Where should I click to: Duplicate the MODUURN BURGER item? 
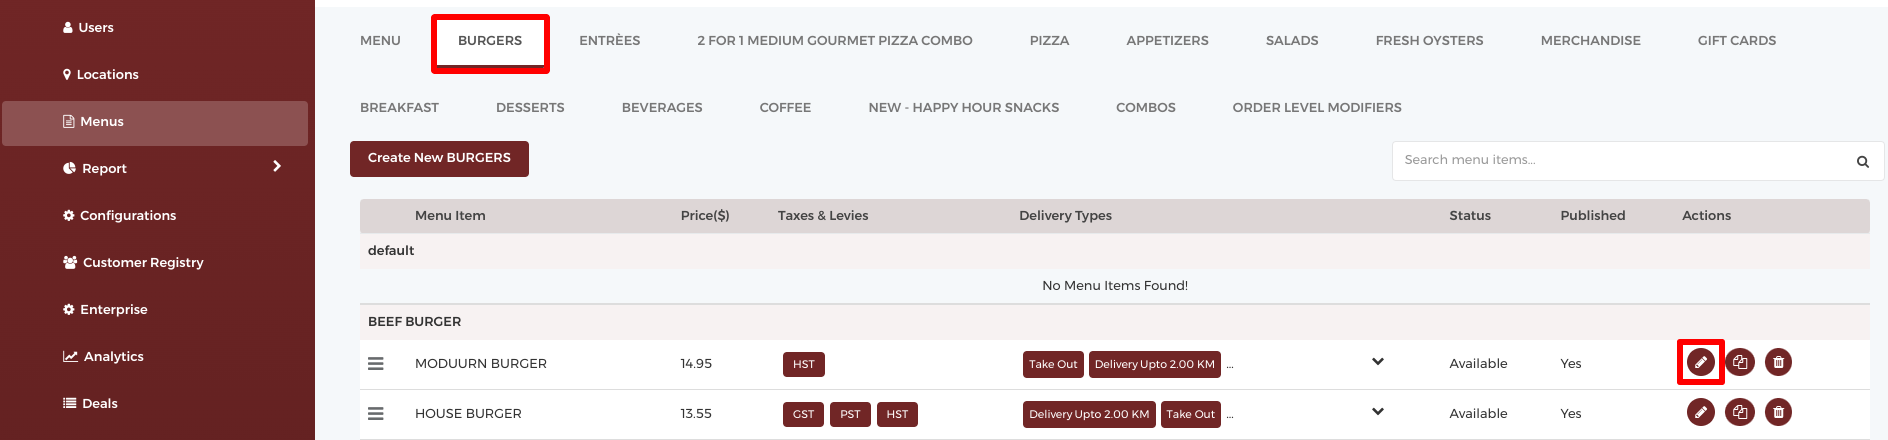point(1740,362)
